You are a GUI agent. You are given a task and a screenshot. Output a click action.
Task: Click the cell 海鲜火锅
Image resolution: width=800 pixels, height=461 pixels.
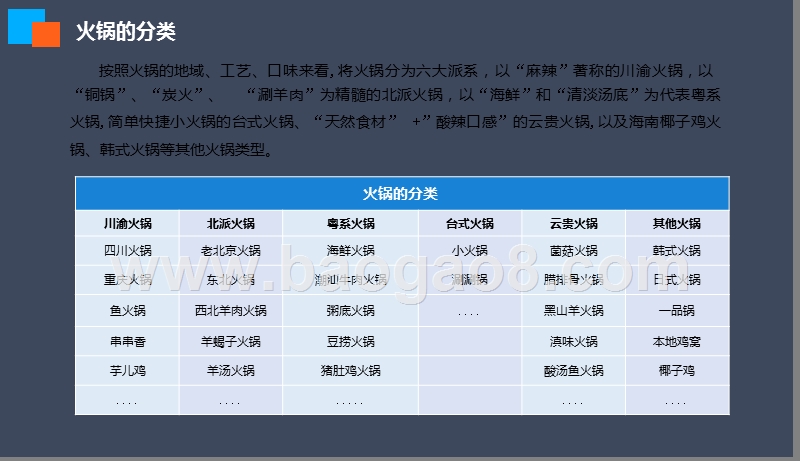coord(351,250)
